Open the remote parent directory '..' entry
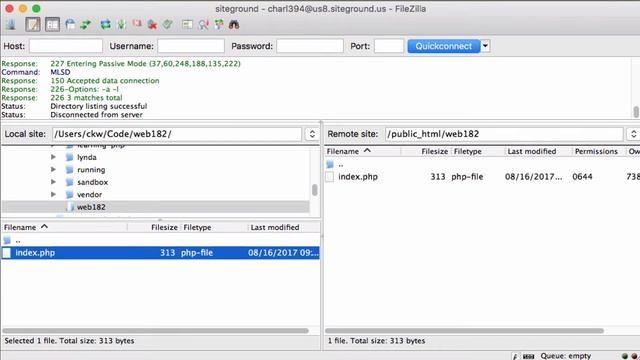The height and width of the screenshot is (360, 640). [x=340, y=164]
